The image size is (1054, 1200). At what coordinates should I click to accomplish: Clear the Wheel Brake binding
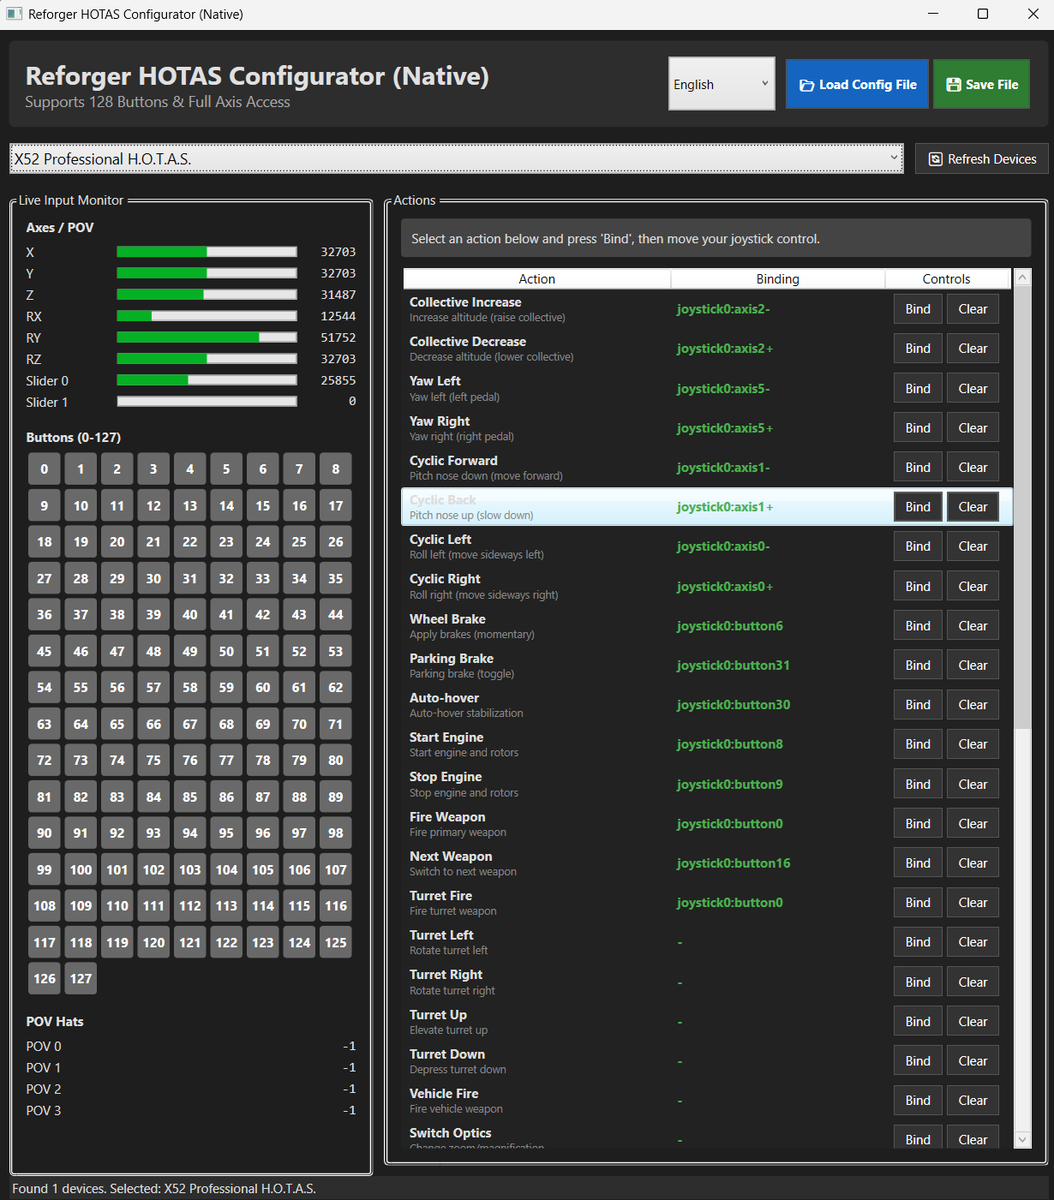(x=973, y=626)
